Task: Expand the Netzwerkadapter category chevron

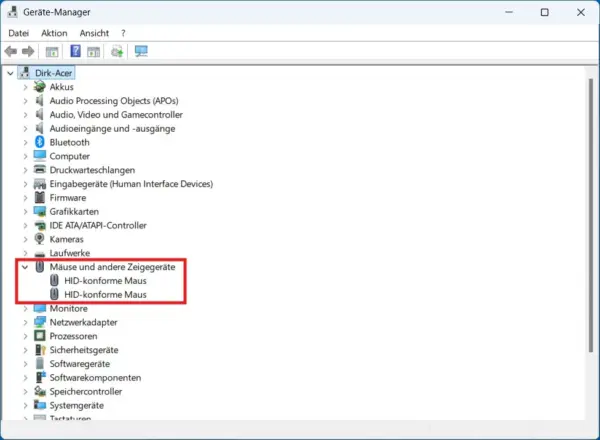Action: pos(25,323)
